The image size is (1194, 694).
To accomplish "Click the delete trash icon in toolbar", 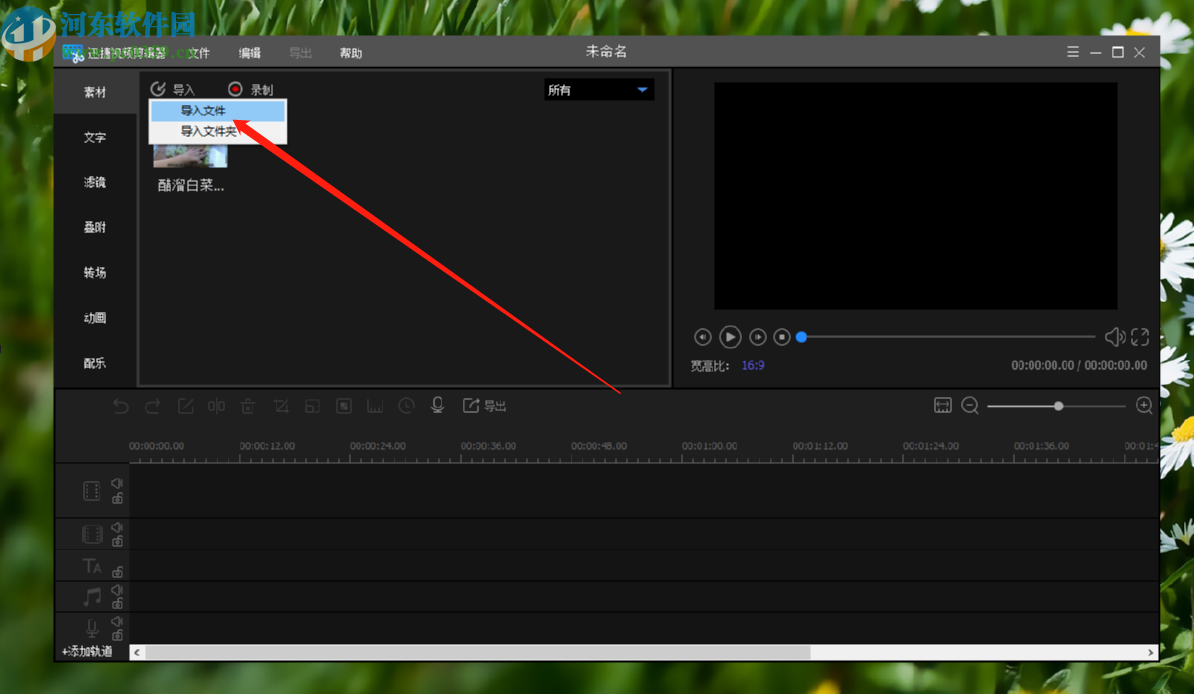I will click(x=248, y=406).
